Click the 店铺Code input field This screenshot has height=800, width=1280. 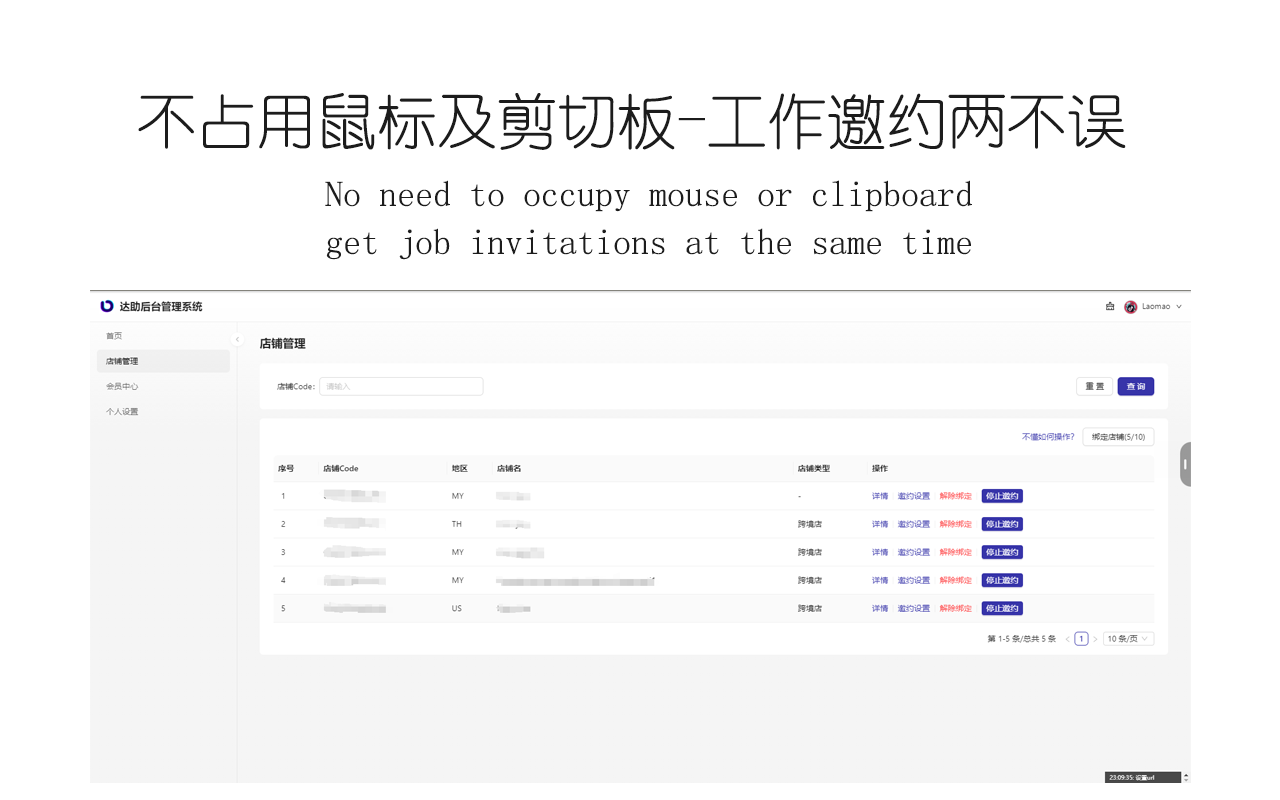tap(400, 385)
